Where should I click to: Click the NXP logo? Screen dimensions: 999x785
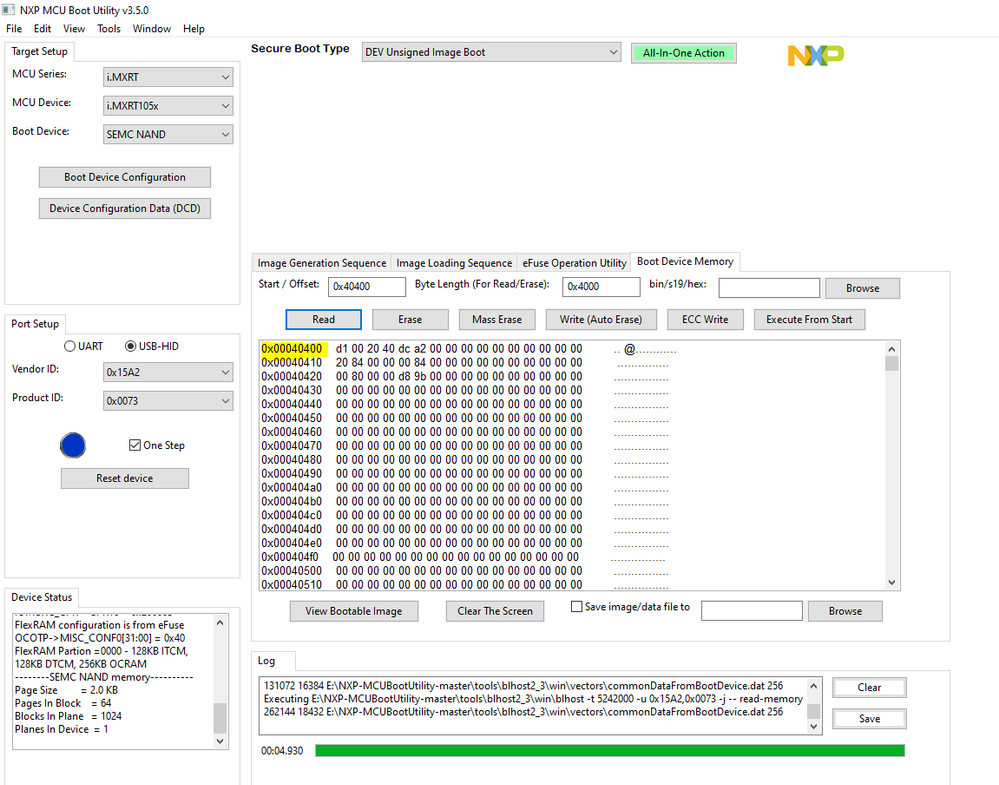tap(816, 55)
